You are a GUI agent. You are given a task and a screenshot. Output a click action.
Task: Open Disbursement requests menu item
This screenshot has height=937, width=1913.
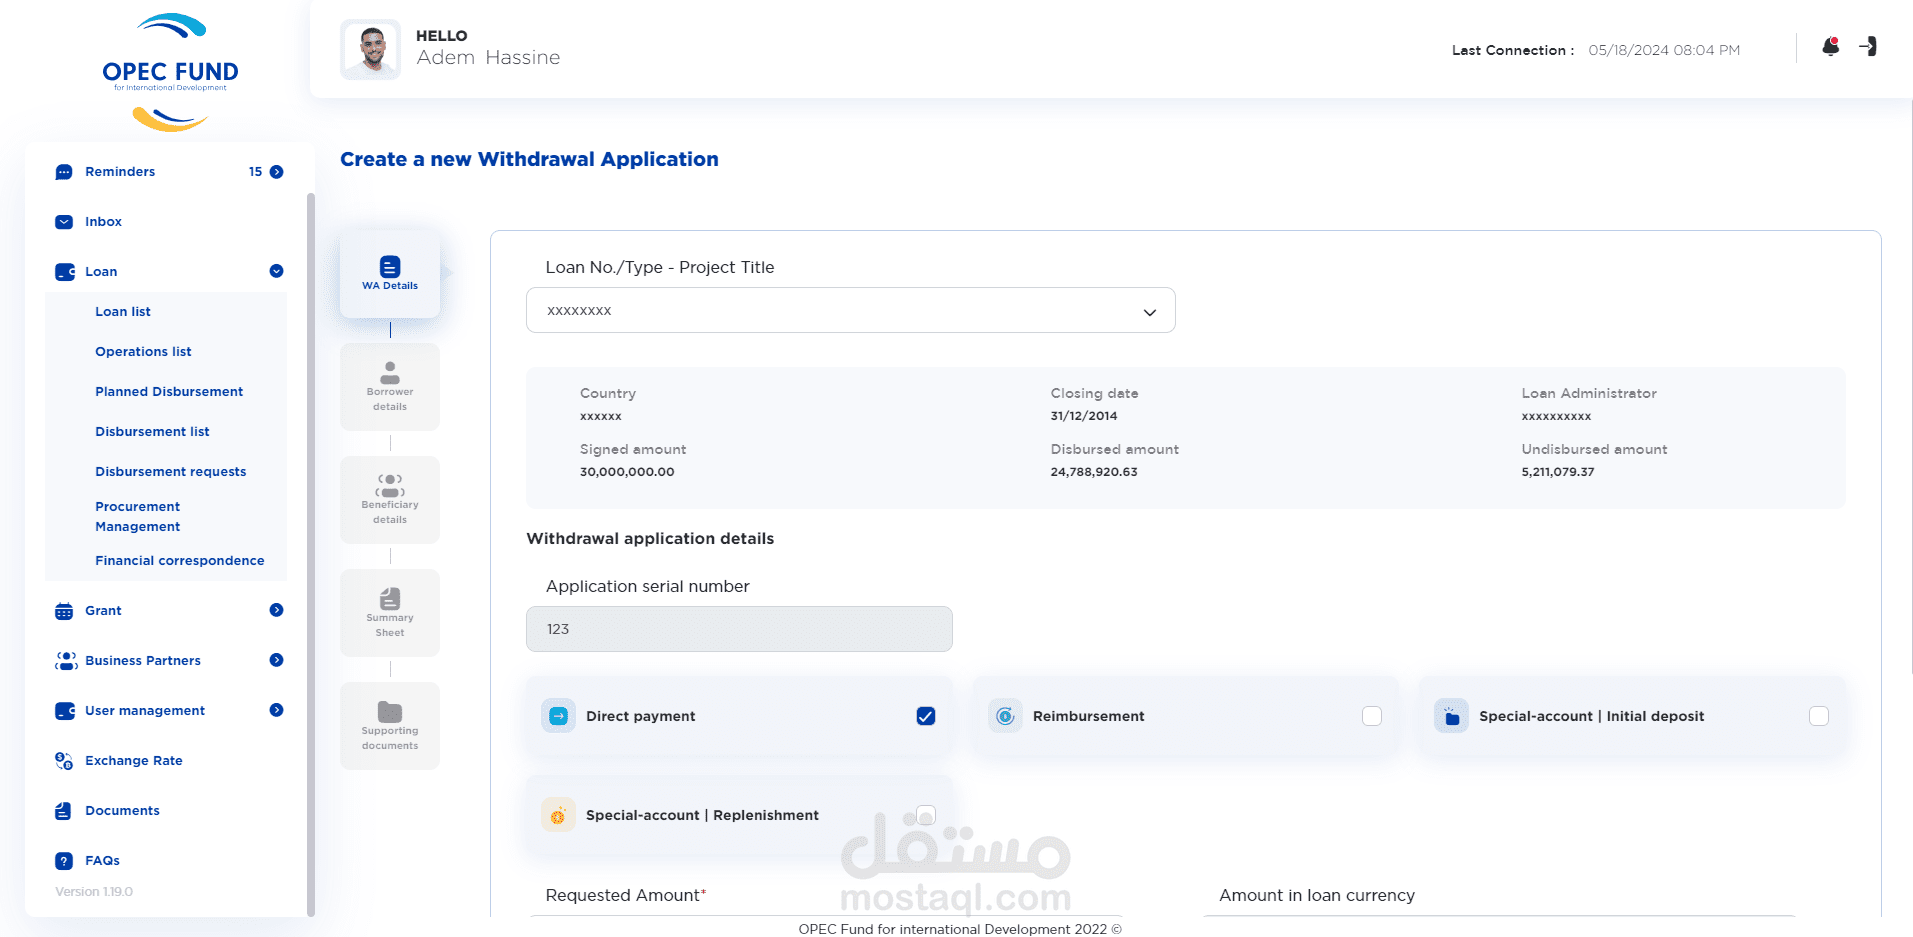point(170,472)
